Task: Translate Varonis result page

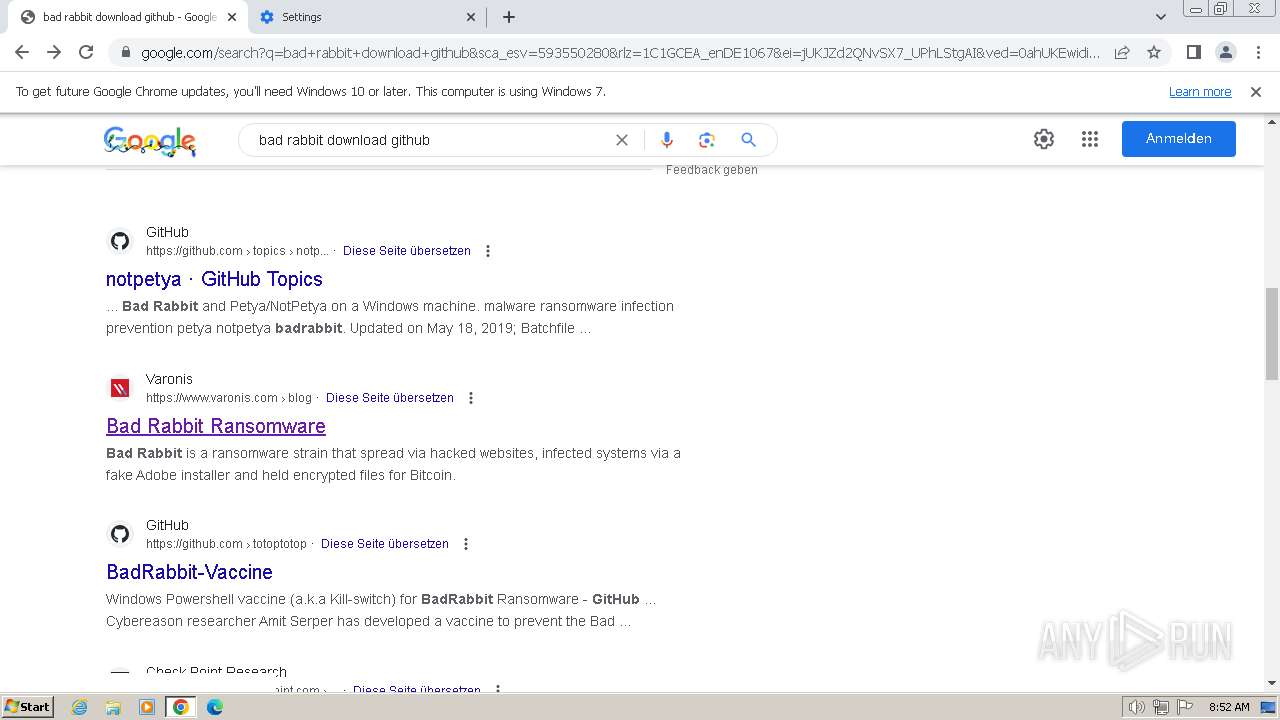Action: point(390,398)
